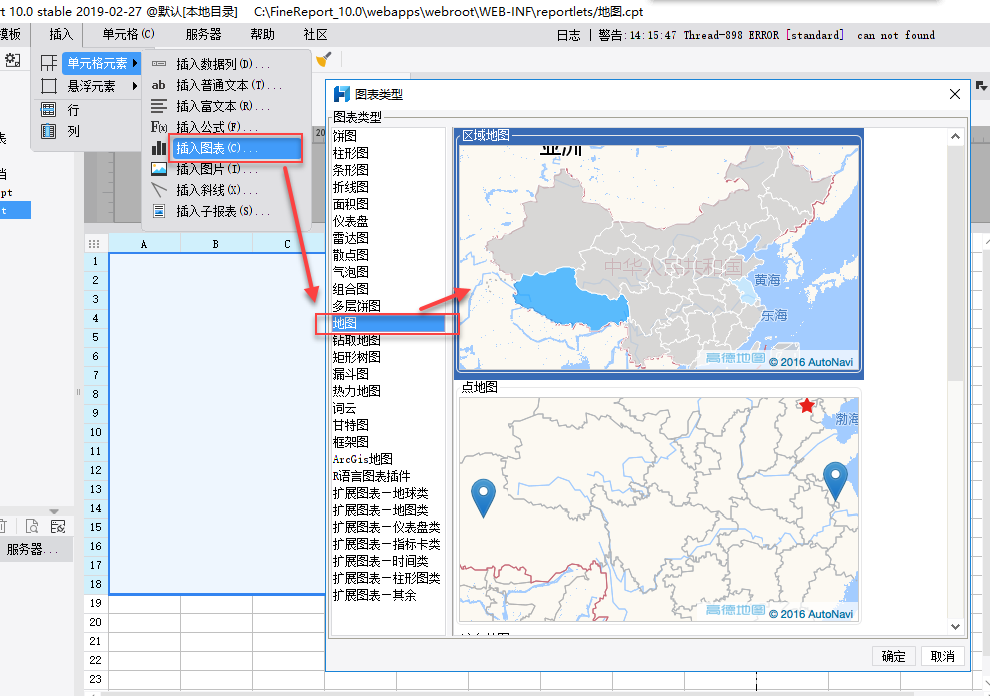Open the 帮助 menu
Viewport: 990px width, 696px height.
click(x=262, y=34)
